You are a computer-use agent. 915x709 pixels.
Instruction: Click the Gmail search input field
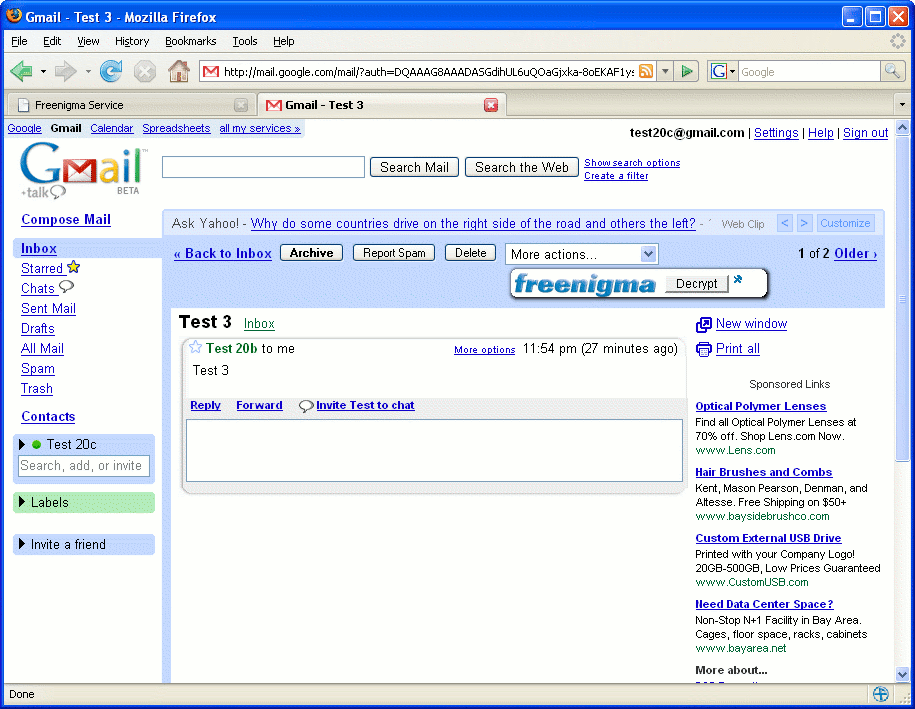pos(263,167)
